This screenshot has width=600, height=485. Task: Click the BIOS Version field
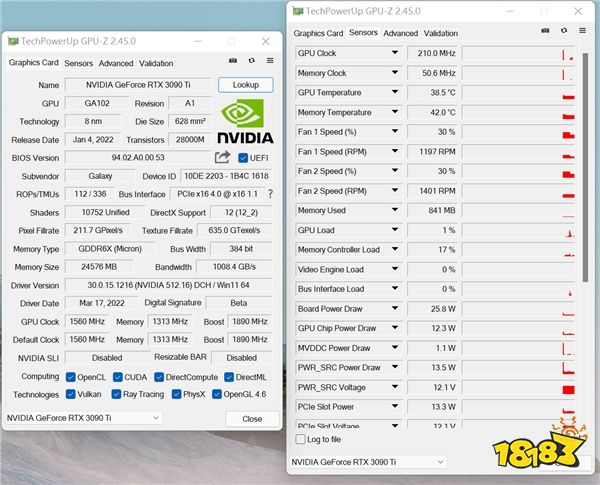[x=138, y=157]
